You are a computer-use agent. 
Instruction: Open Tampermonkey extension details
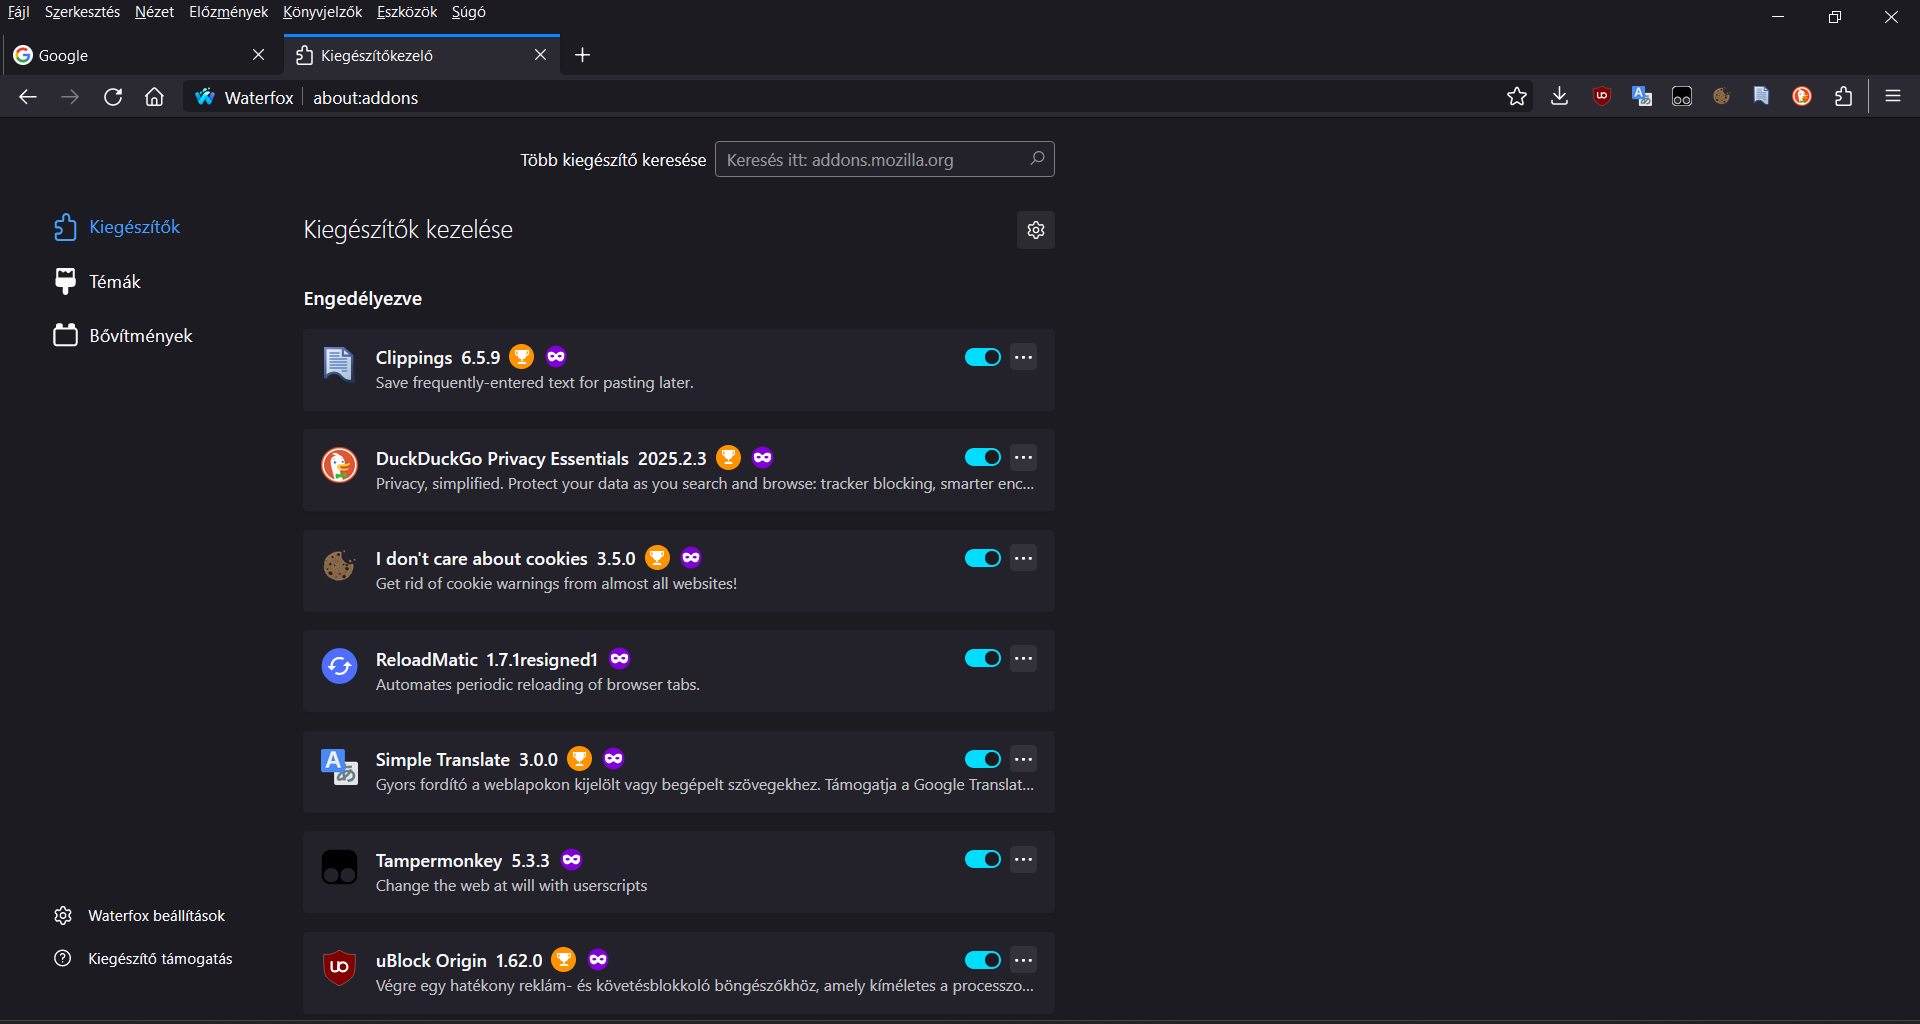(x=678, y=872)
